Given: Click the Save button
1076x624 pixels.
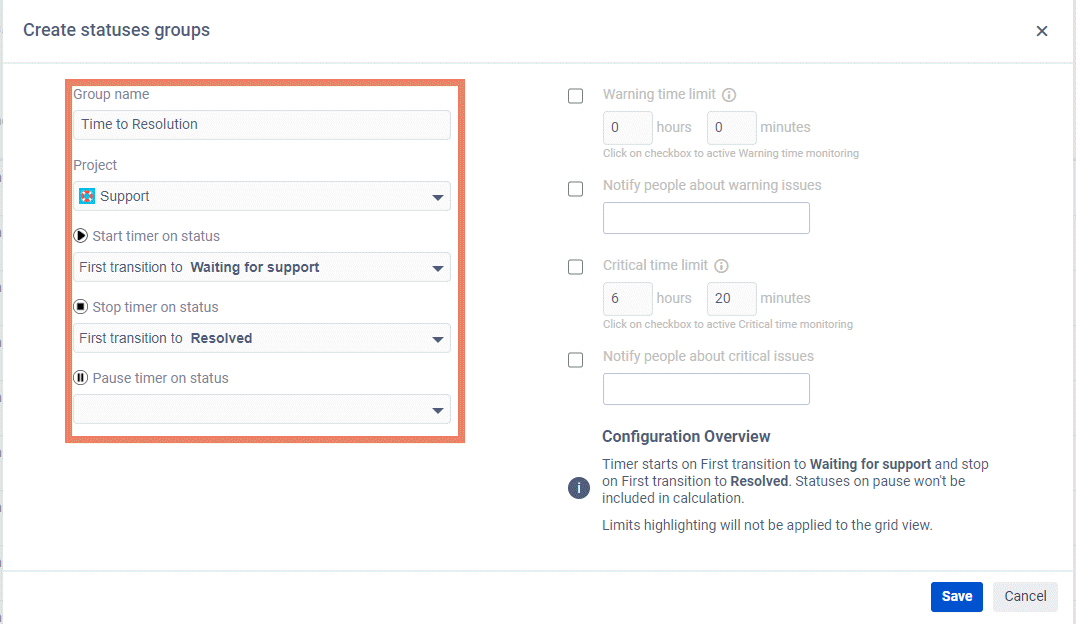Looking at the screenshot, I should 956,596.
